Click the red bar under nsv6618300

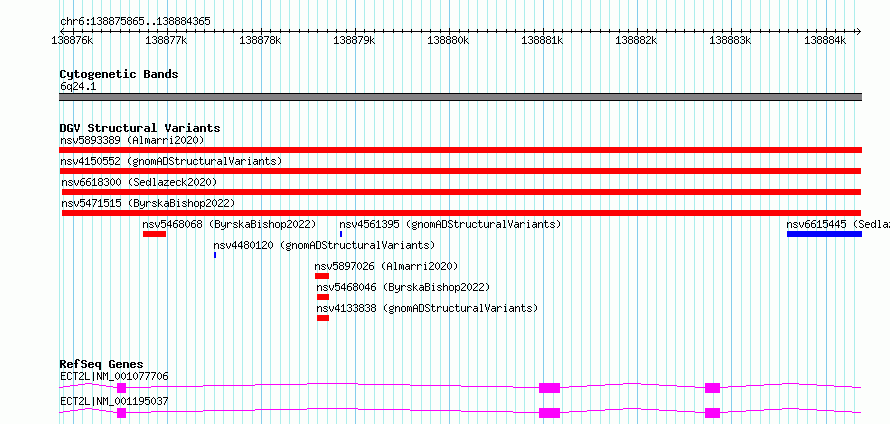461,192
